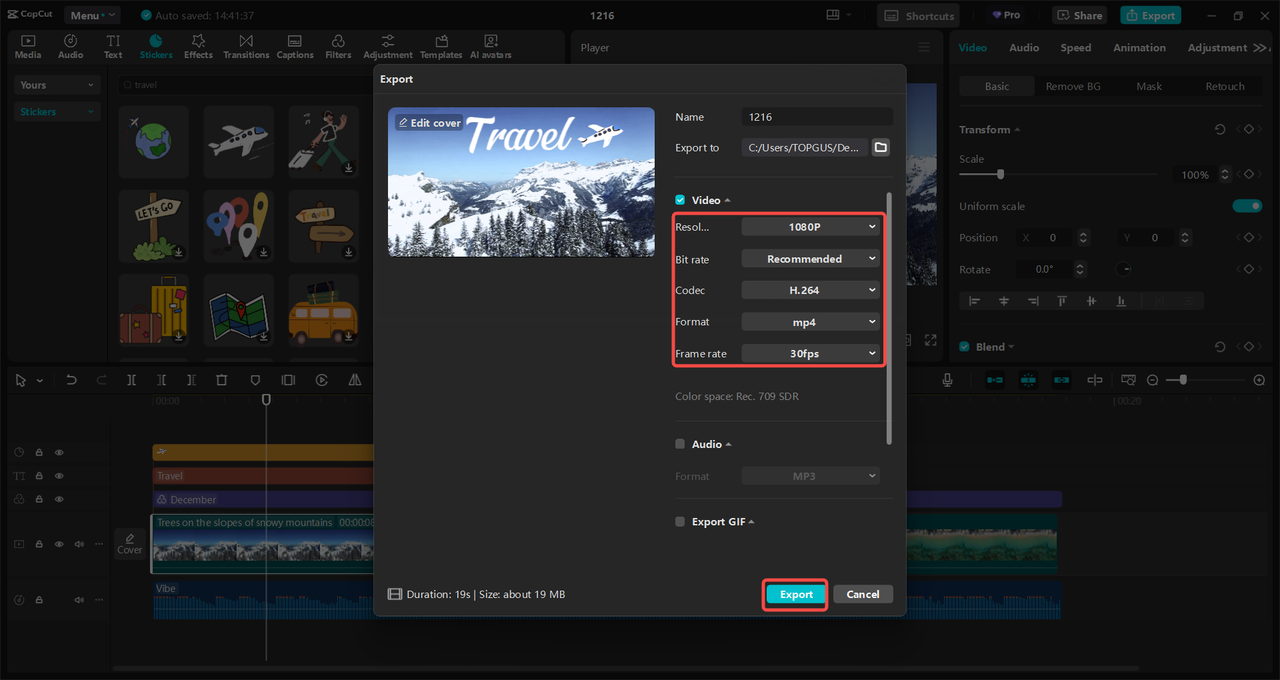Collapse the Transform section arrow
1280x680 pixels.
pyautogui.click(x=1017, y=130)
